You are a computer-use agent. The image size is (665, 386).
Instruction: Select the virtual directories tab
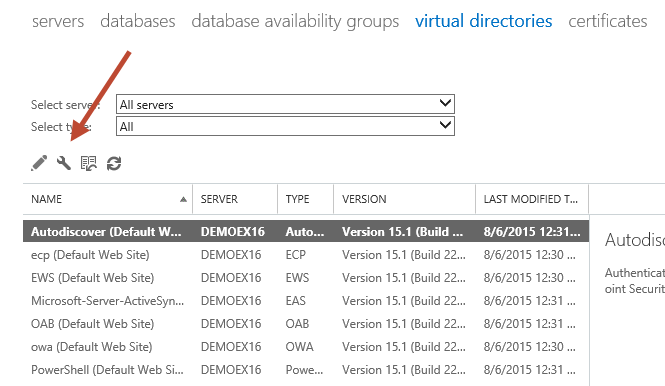point(483,21)
